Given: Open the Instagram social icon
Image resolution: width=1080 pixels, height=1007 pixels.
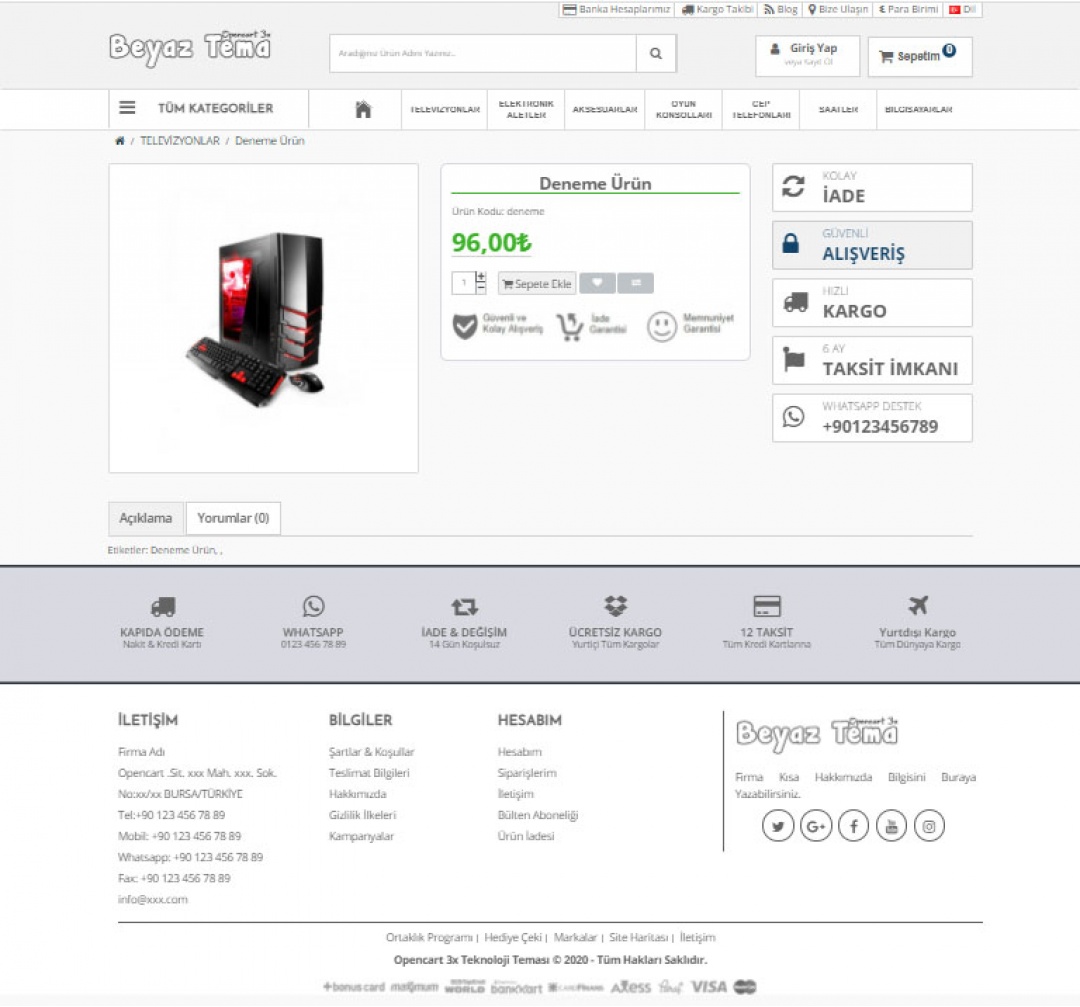Looking at the screenshot, I should point(929,826).
